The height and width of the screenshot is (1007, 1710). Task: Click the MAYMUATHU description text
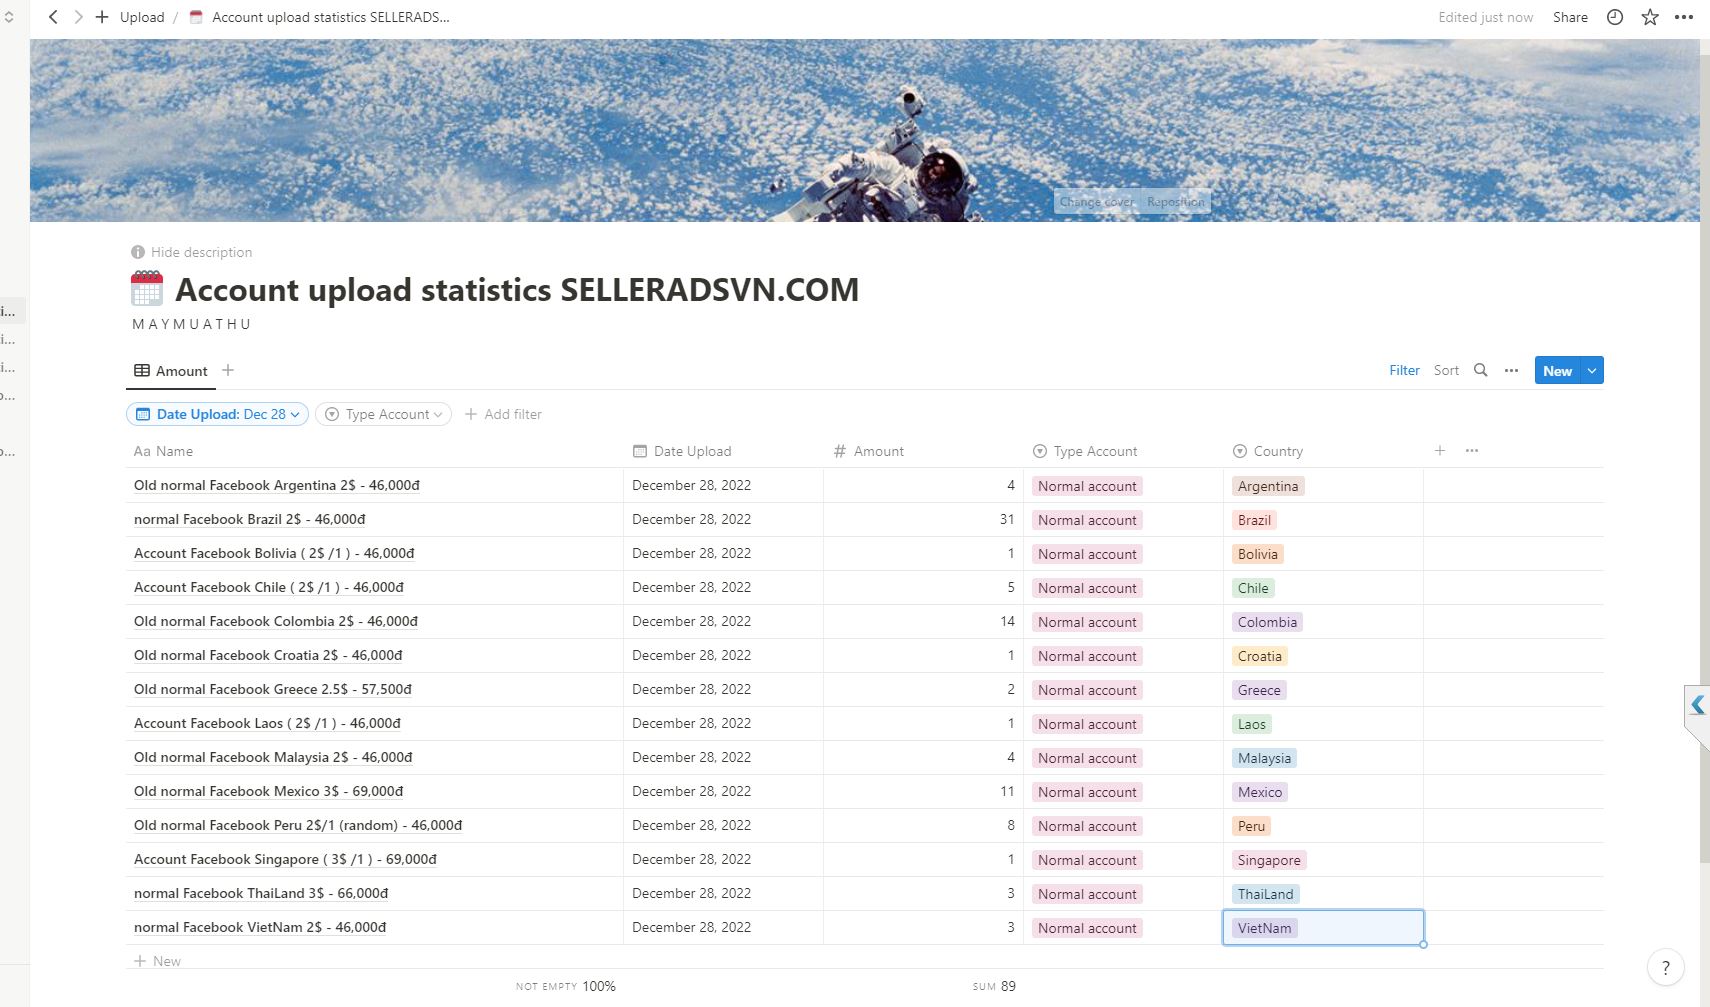click(192, 324)
